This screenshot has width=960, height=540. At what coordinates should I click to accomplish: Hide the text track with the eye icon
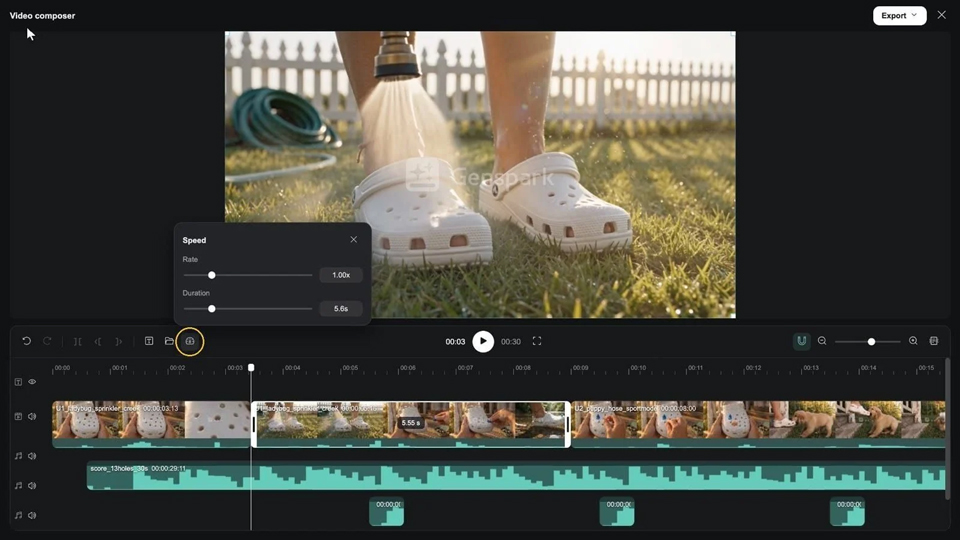pos(32,382)
